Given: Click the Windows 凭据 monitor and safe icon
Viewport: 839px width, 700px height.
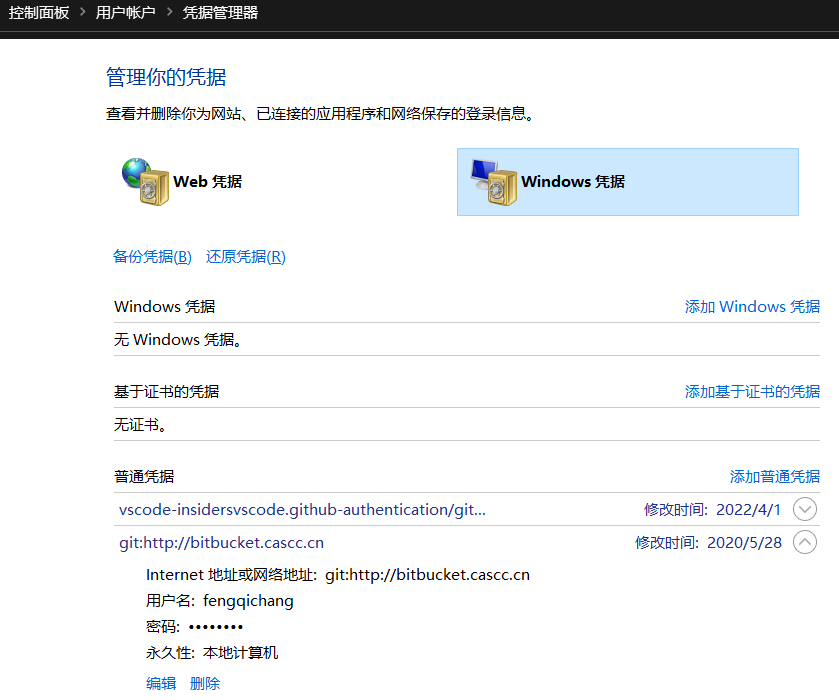Looking at the screenshot, I should pyautogui.click(x=494, y=181).
